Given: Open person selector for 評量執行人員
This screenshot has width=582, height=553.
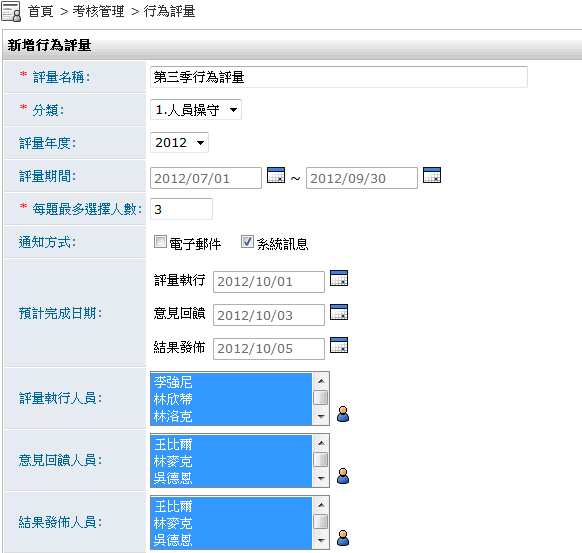Looking at the screenshot, I should point(343,414).
